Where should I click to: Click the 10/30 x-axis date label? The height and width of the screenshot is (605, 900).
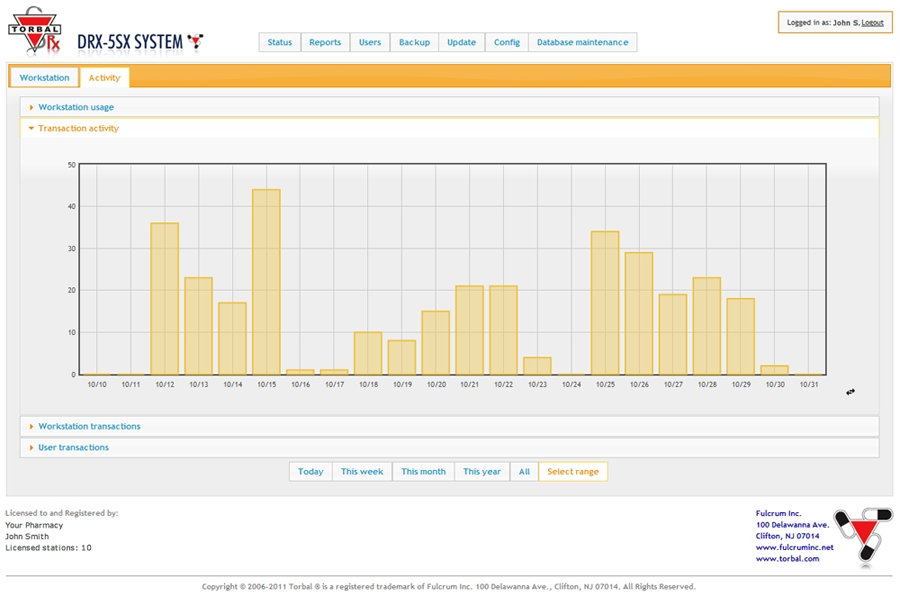tap(775, 385)
